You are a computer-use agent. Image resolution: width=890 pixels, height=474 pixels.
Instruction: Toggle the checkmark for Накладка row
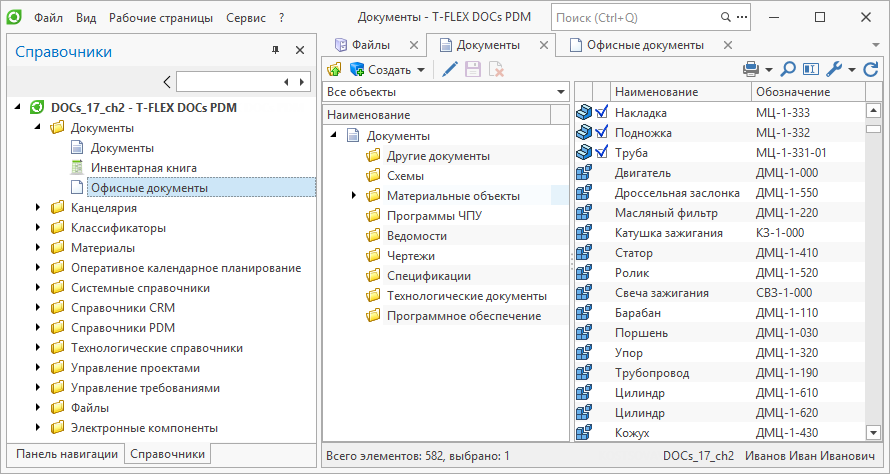(602, 112)
